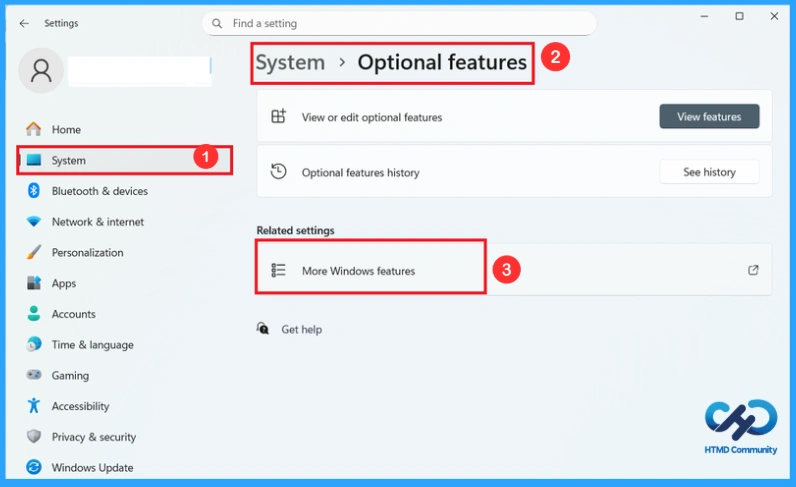The width and height of the screenshot is (796, 487).
Task: Click the View features button
Action: point(709,116)
